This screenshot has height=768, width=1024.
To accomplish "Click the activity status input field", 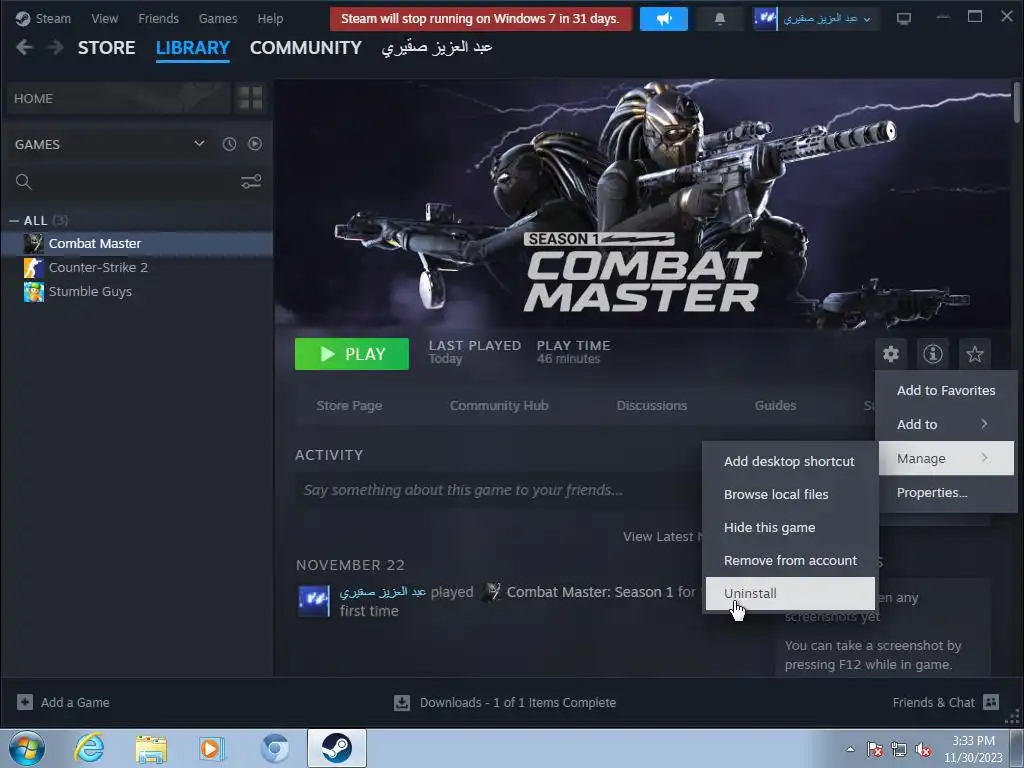I will [x=498, y=490].
